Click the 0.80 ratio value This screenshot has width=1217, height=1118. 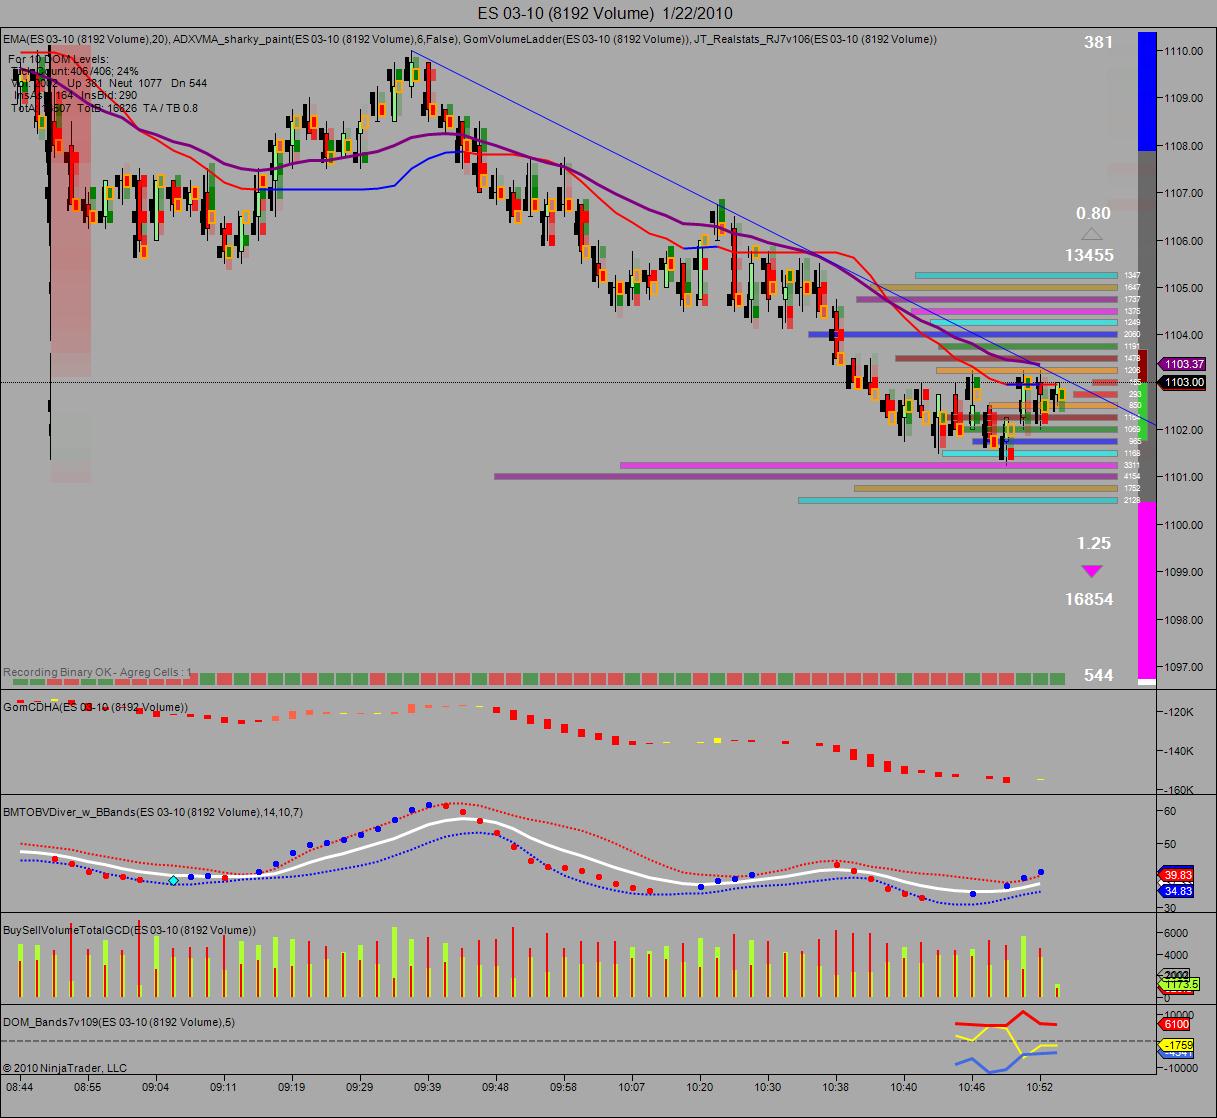[x=1093, y=213]
